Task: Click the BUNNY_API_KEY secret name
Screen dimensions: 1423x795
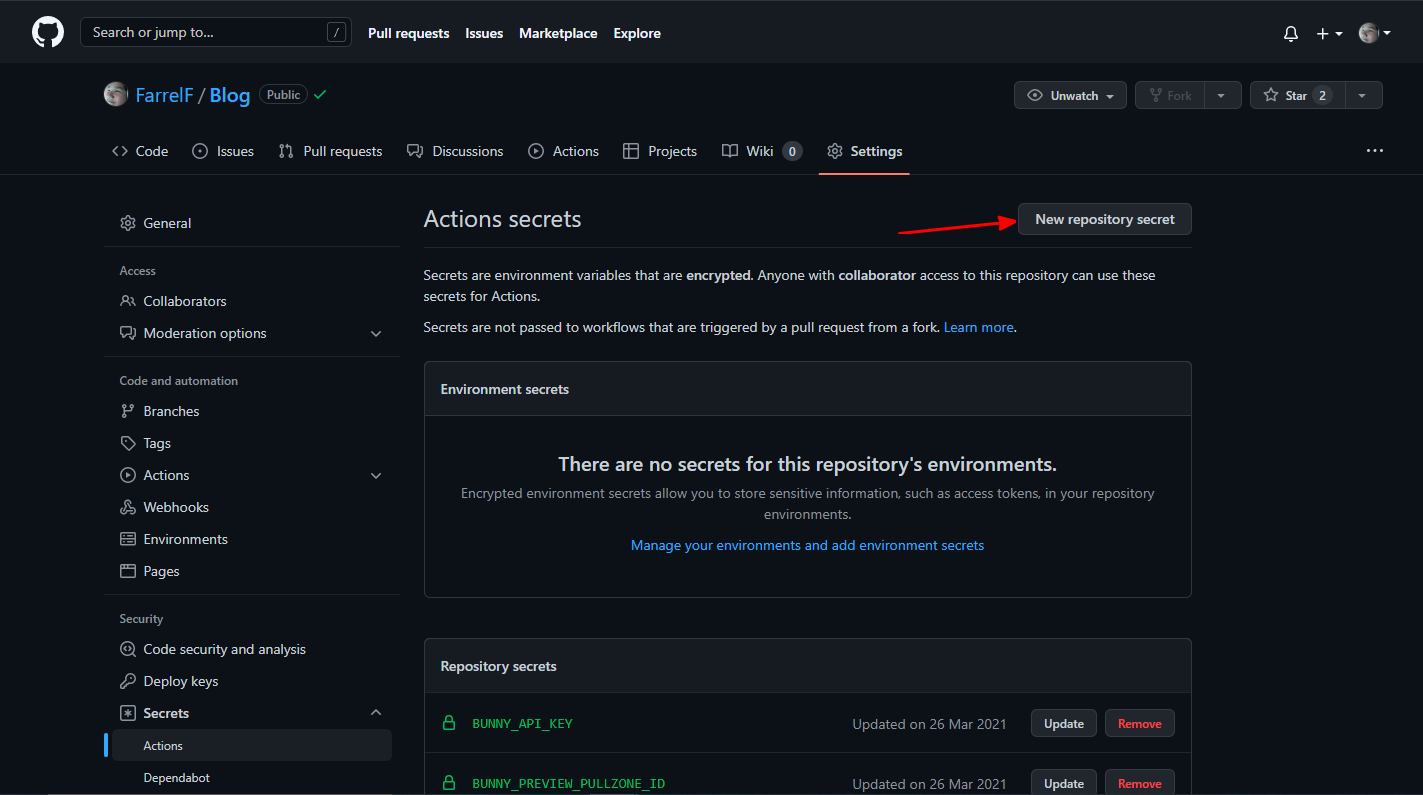Action: [x=522, y=723]
